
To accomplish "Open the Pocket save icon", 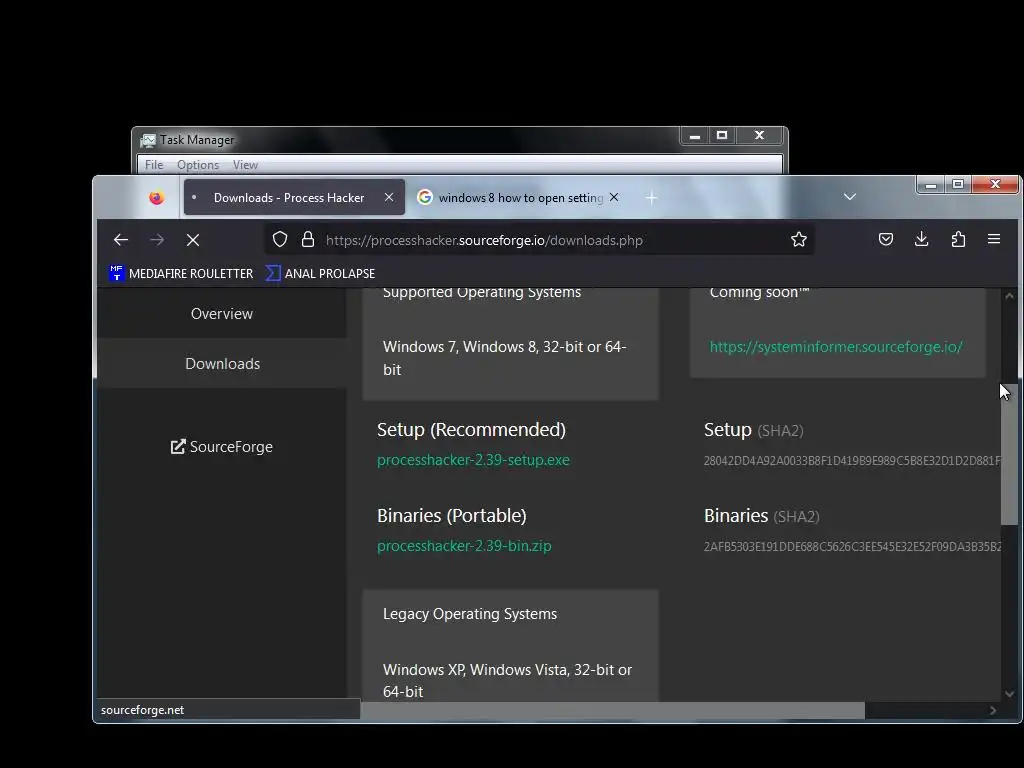I will pyautogui.click(x=886, y=240).
